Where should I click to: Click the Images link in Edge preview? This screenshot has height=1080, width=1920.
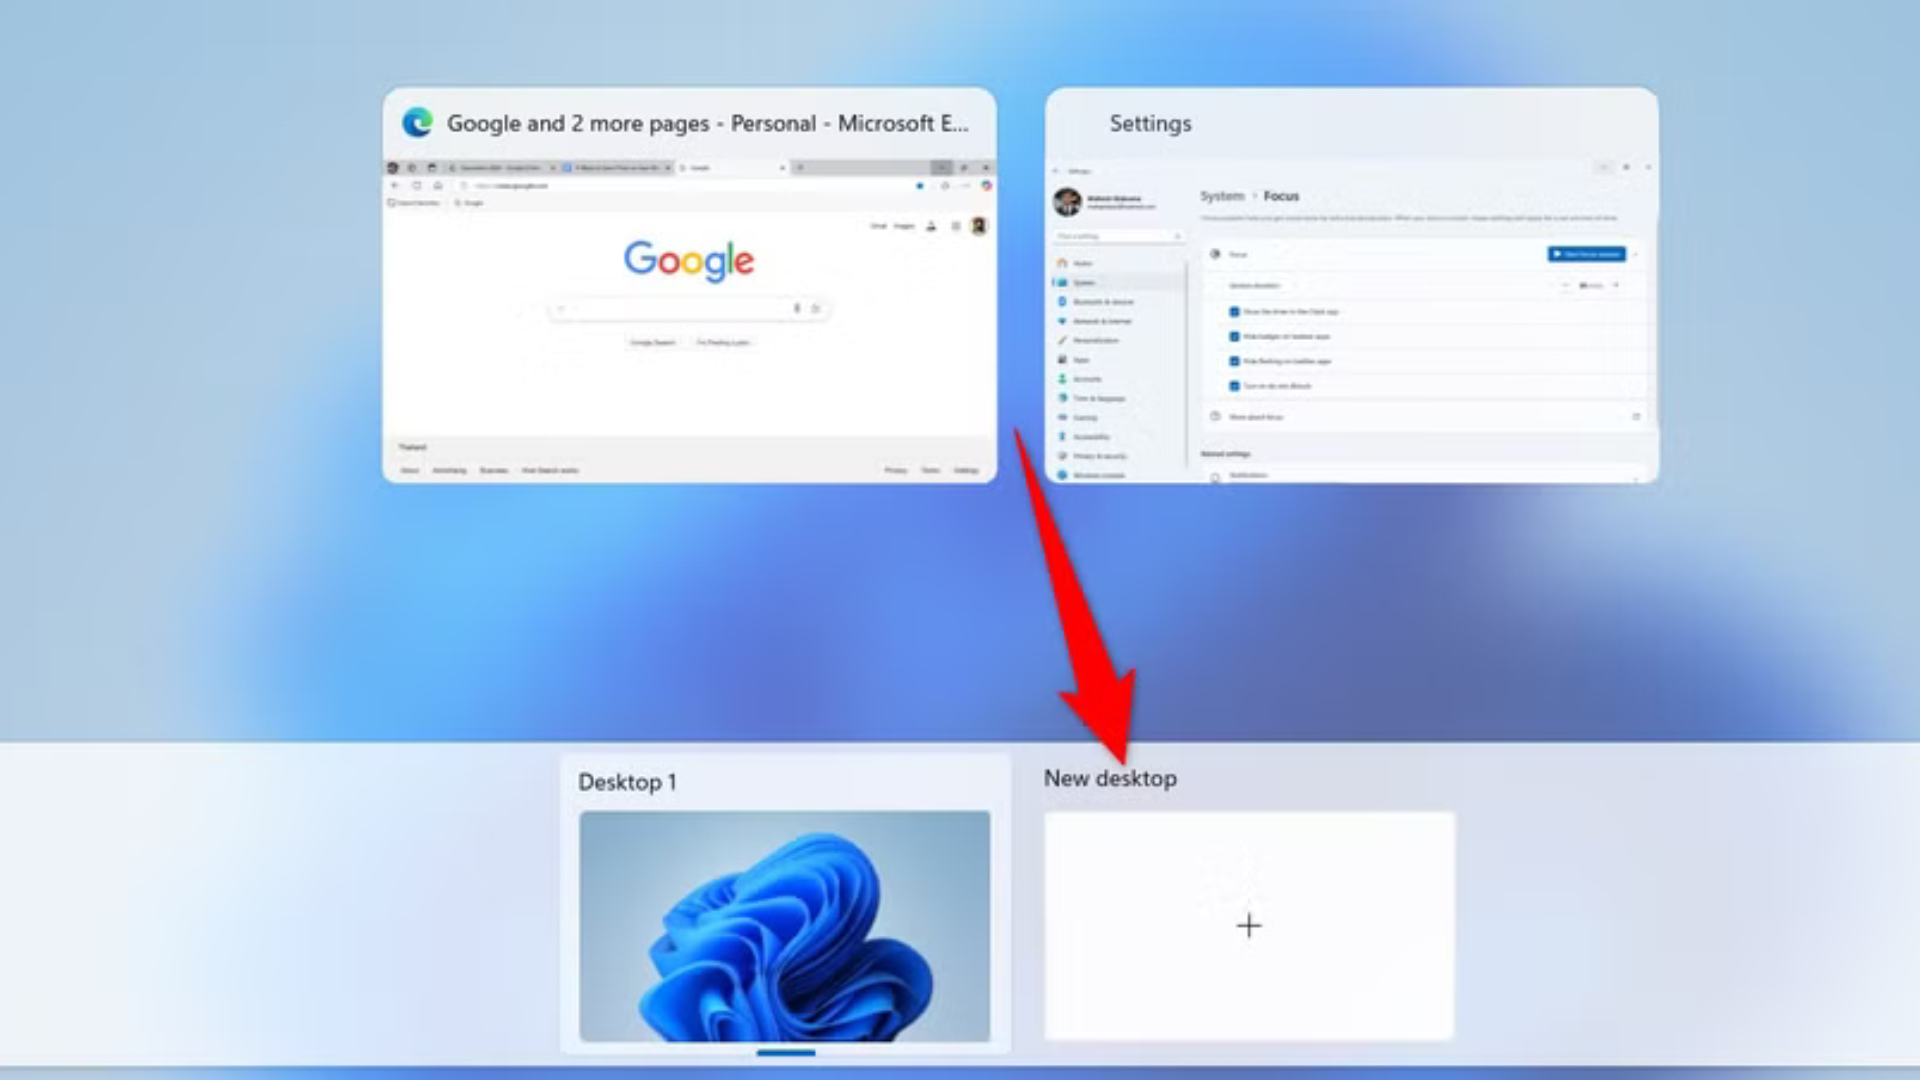click(x=904, y=226)
